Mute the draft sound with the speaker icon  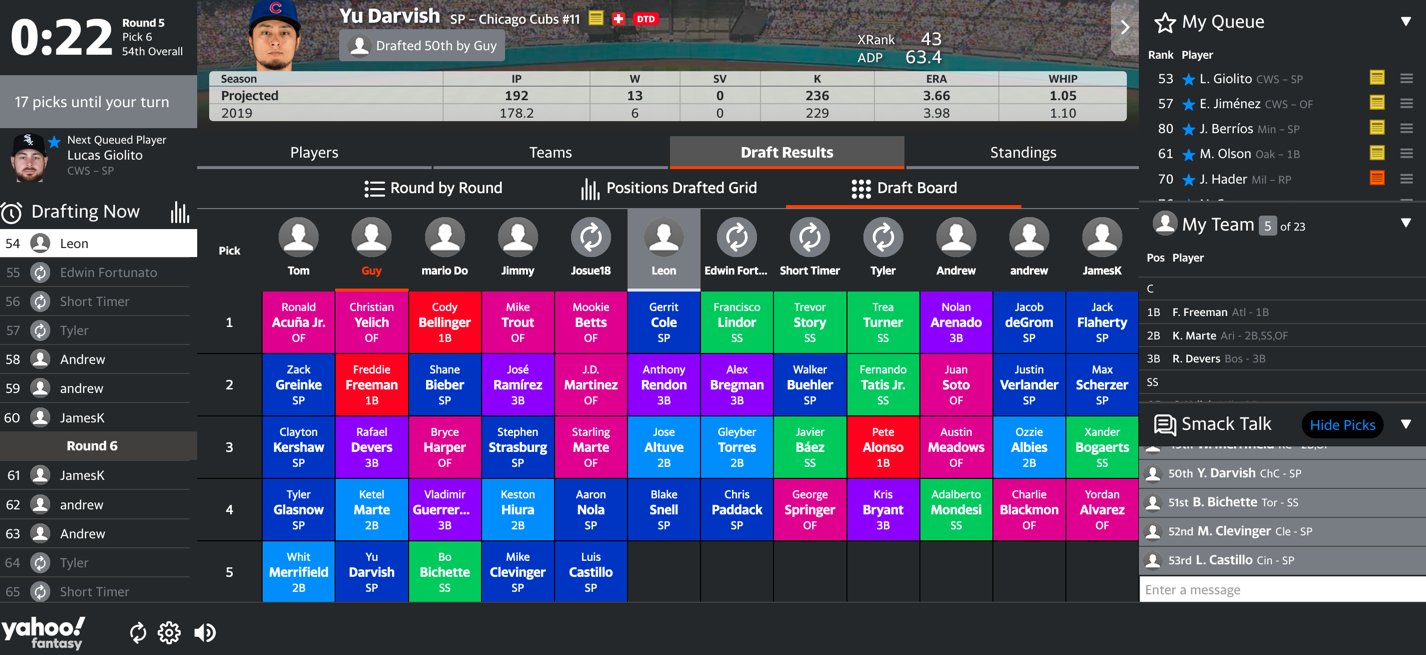pos(205,633)
